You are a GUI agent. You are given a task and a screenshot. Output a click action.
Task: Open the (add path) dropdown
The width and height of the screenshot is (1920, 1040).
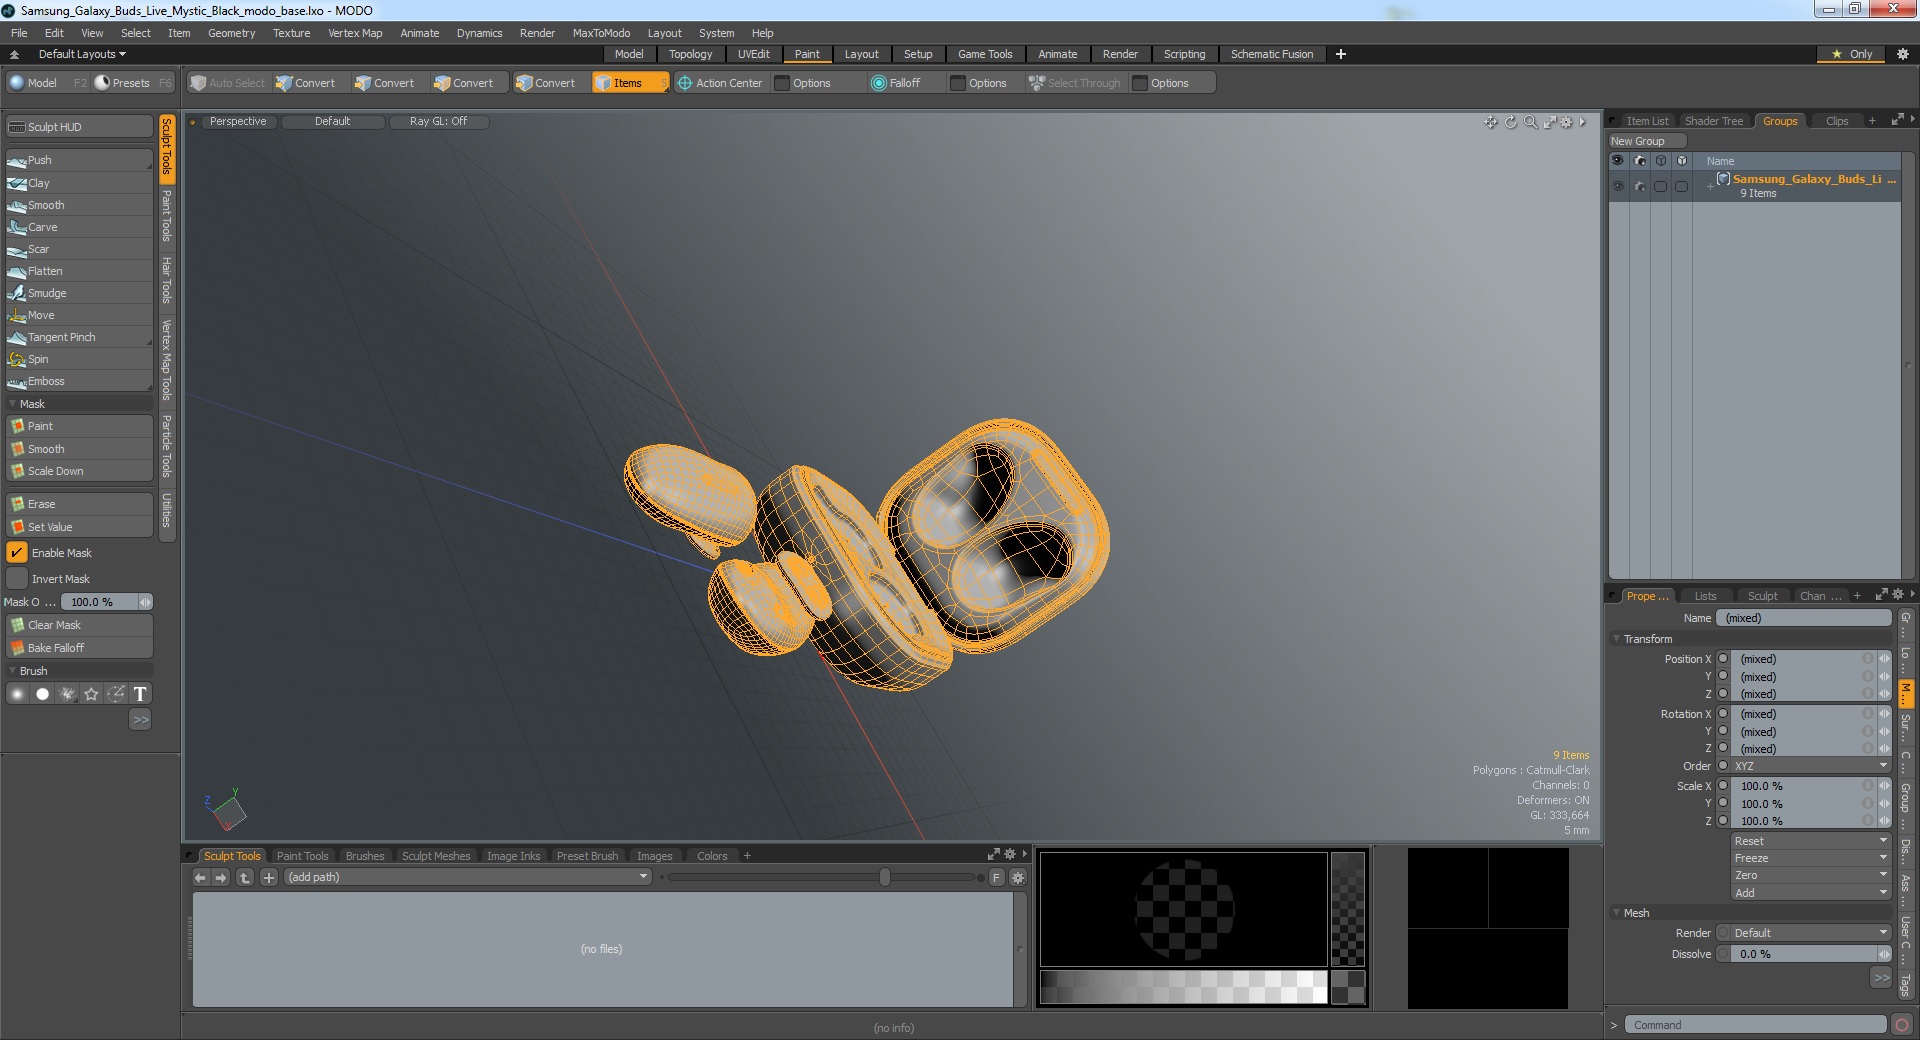[x=467, y=877]
